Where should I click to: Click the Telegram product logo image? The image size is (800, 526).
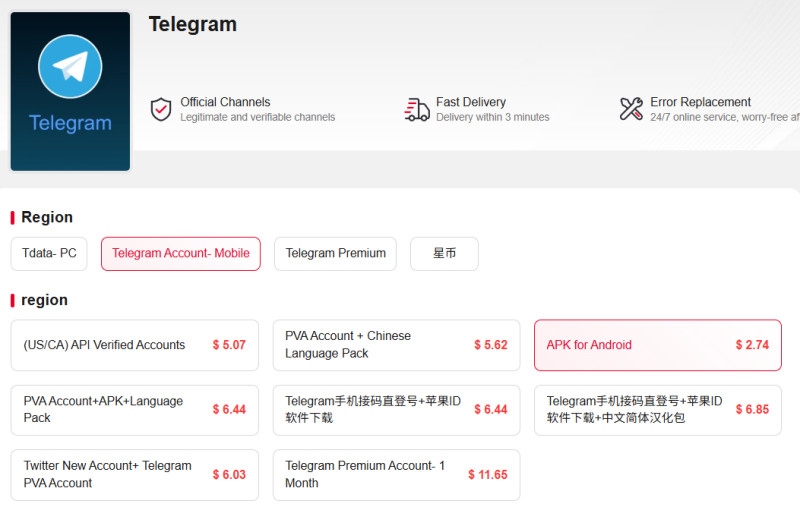click(x=70, y=91)
